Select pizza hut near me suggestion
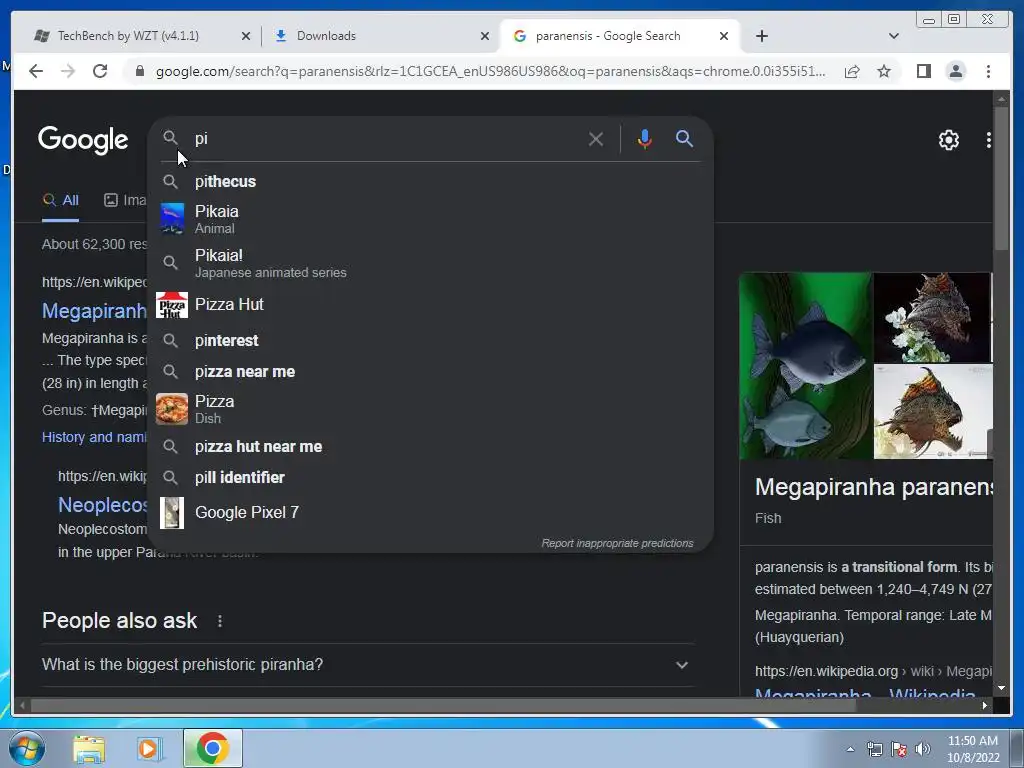 pos(430,447)
